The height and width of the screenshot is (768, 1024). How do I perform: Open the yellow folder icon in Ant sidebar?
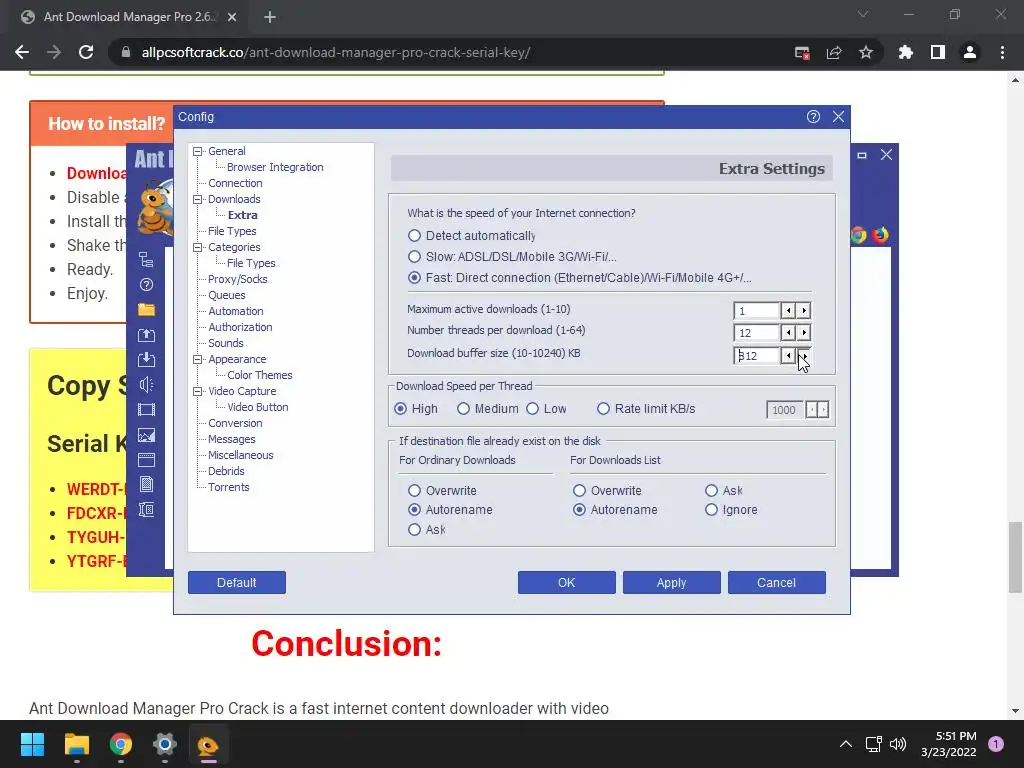click(146, 310)
